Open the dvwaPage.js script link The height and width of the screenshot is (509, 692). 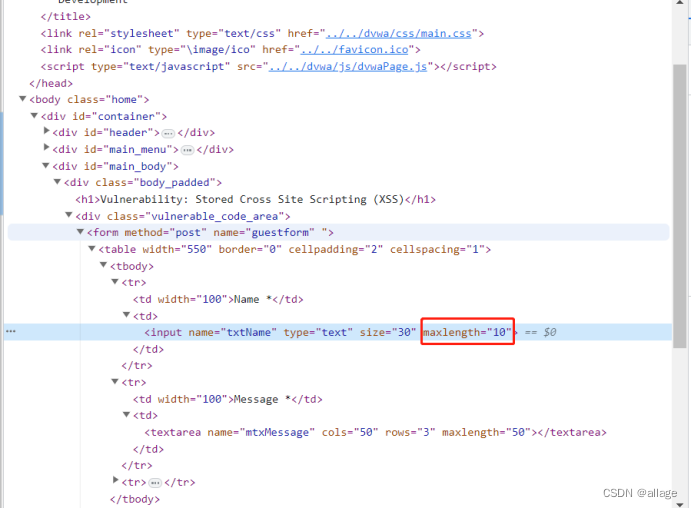pyautogui.click(x=348, y=67)
